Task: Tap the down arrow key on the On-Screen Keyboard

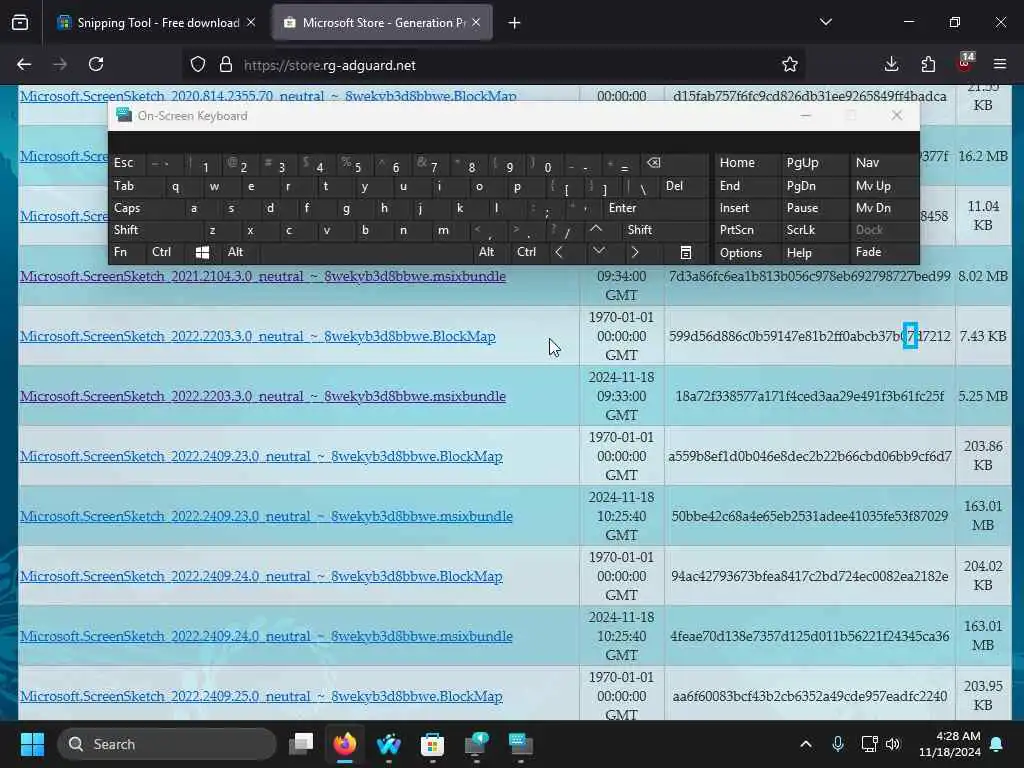Action: pyautogui.click(x=599, y=251)
